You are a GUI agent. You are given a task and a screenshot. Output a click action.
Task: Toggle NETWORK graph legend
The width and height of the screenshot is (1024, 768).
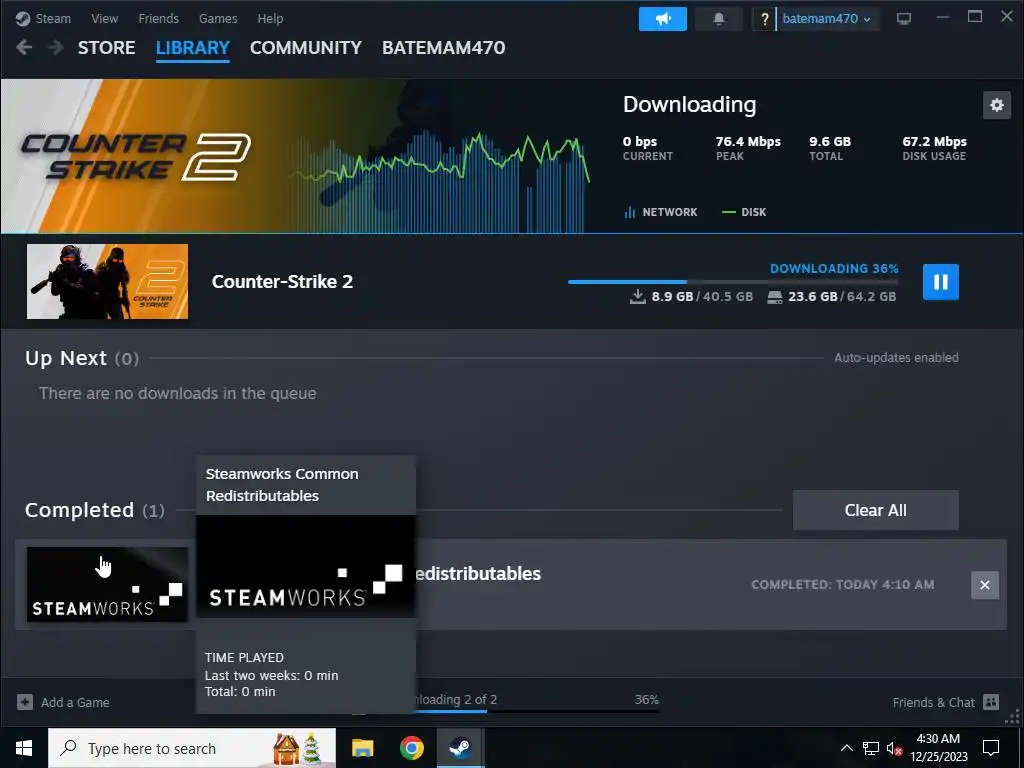coord(661,212)
